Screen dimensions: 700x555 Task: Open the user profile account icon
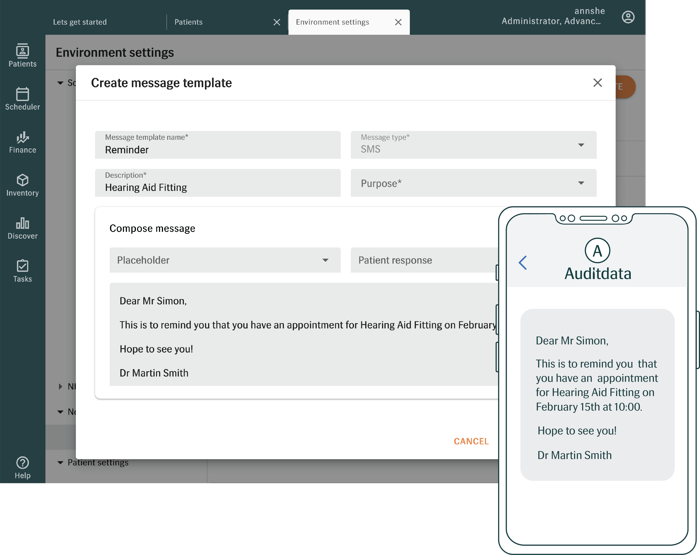tap(628, 17)
